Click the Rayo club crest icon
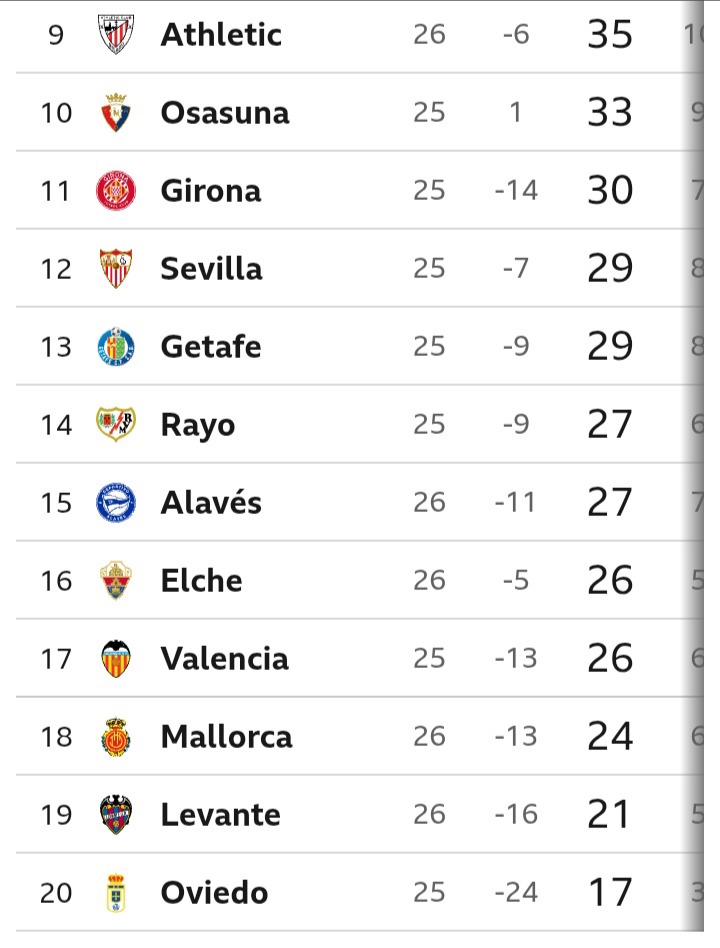Screen dimensions: 720x948 click(115, 424)
